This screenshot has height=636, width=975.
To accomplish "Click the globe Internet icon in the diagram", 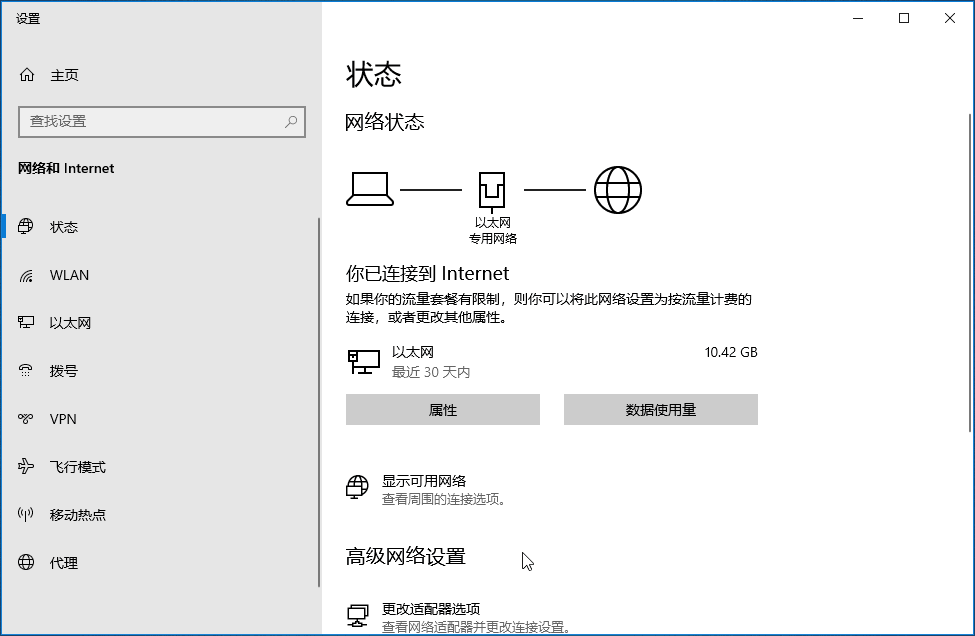I will (618, 189).
